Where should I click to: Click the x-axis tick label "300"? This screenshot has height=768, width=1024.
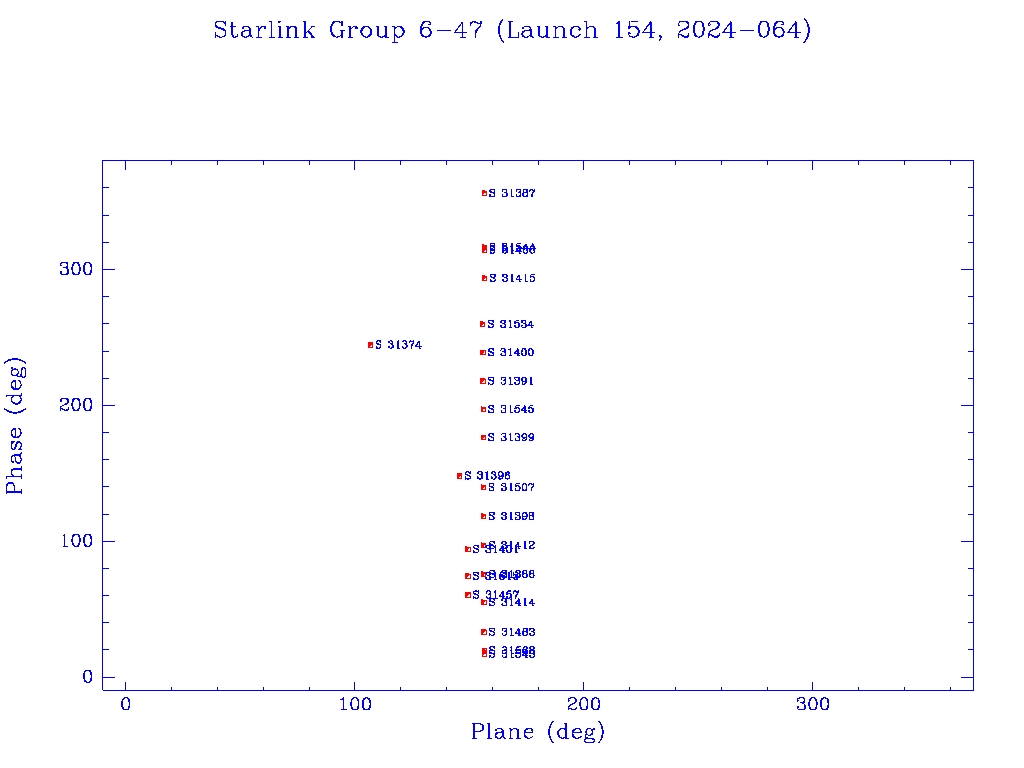(x=812, y=705)
